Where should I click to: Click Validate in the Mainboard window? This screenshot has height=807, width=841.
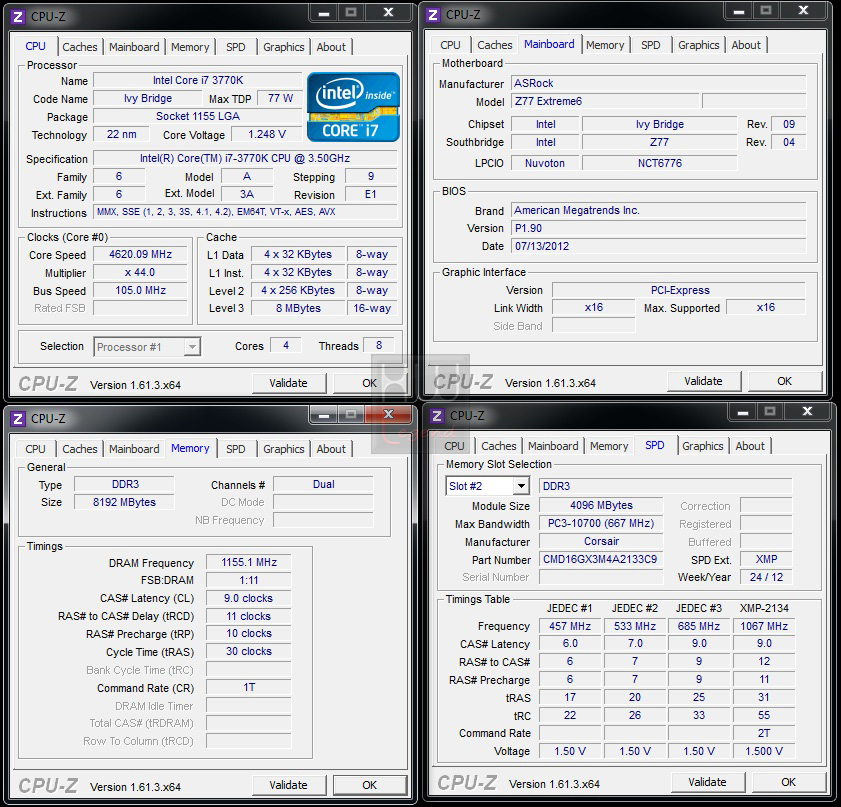[704, 381]
